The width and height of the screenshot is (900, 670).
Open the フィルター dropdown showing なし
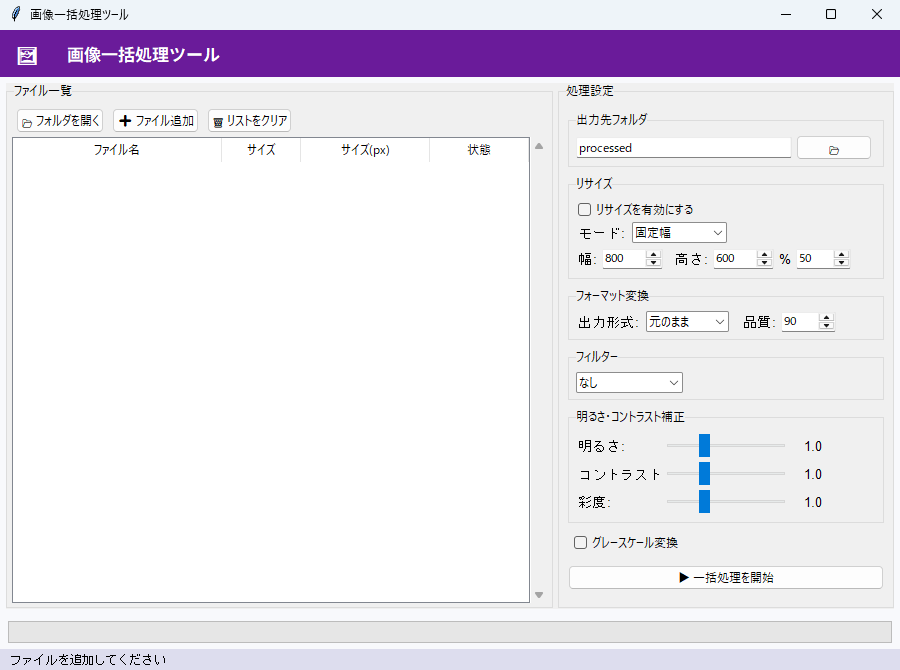click(629, 382)
